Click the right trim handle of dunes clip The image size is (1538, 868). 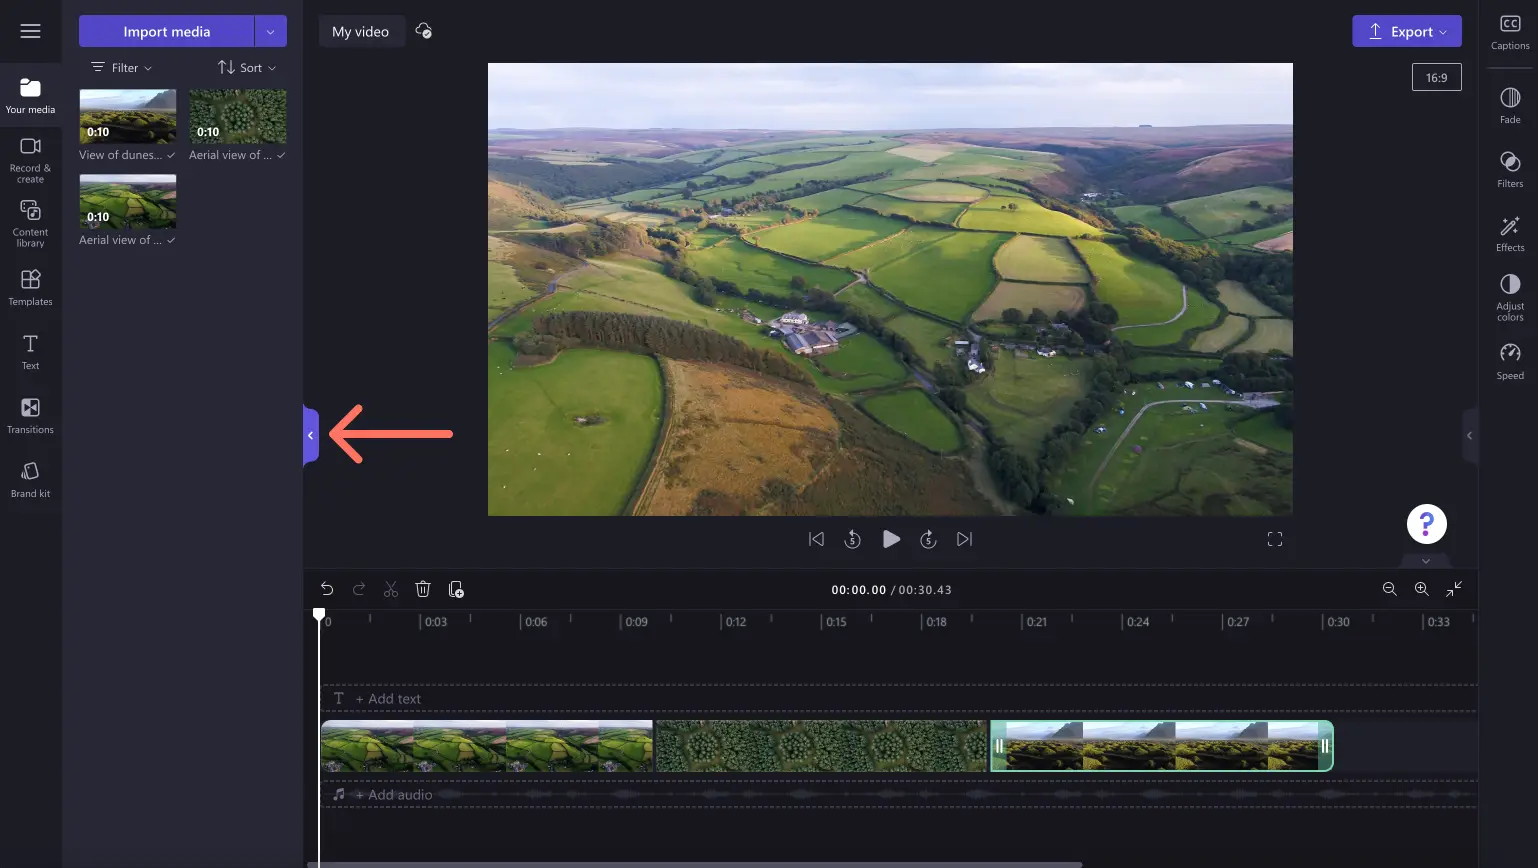[x=1325, y=746]
